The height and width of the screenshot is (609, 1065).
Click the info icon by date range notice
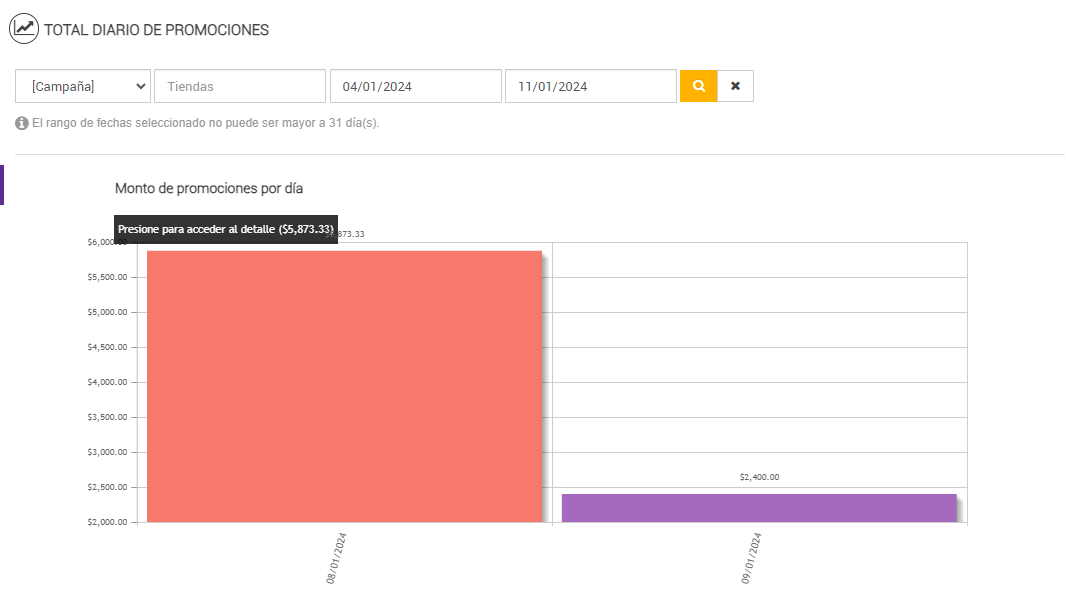point(22,123)
